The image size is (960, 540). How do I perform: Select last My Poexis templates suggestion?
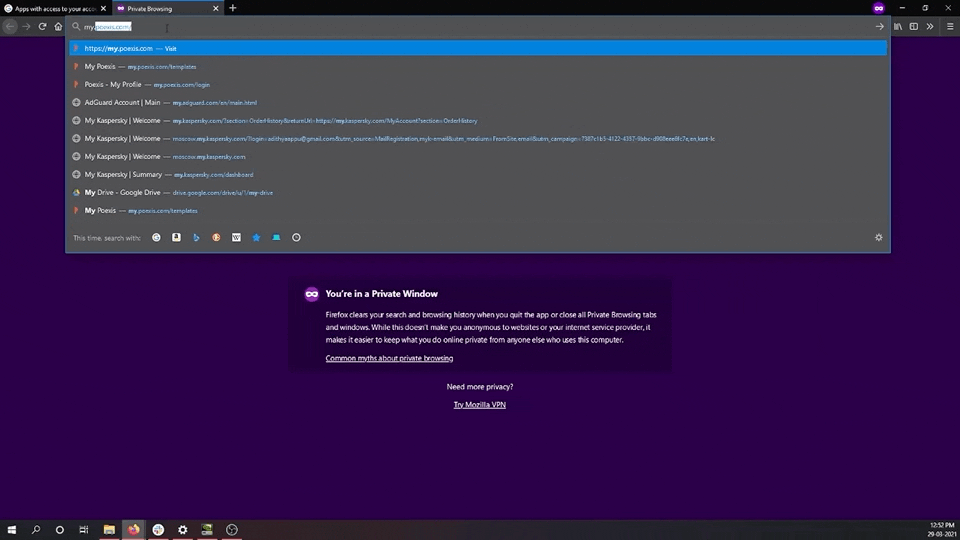coord(478,211)
